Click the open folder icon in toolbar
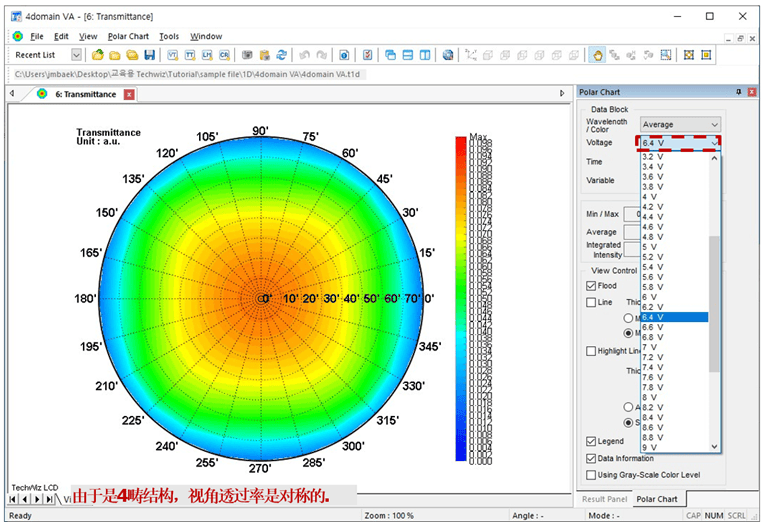Screen dimensions: 762x522 115,55
